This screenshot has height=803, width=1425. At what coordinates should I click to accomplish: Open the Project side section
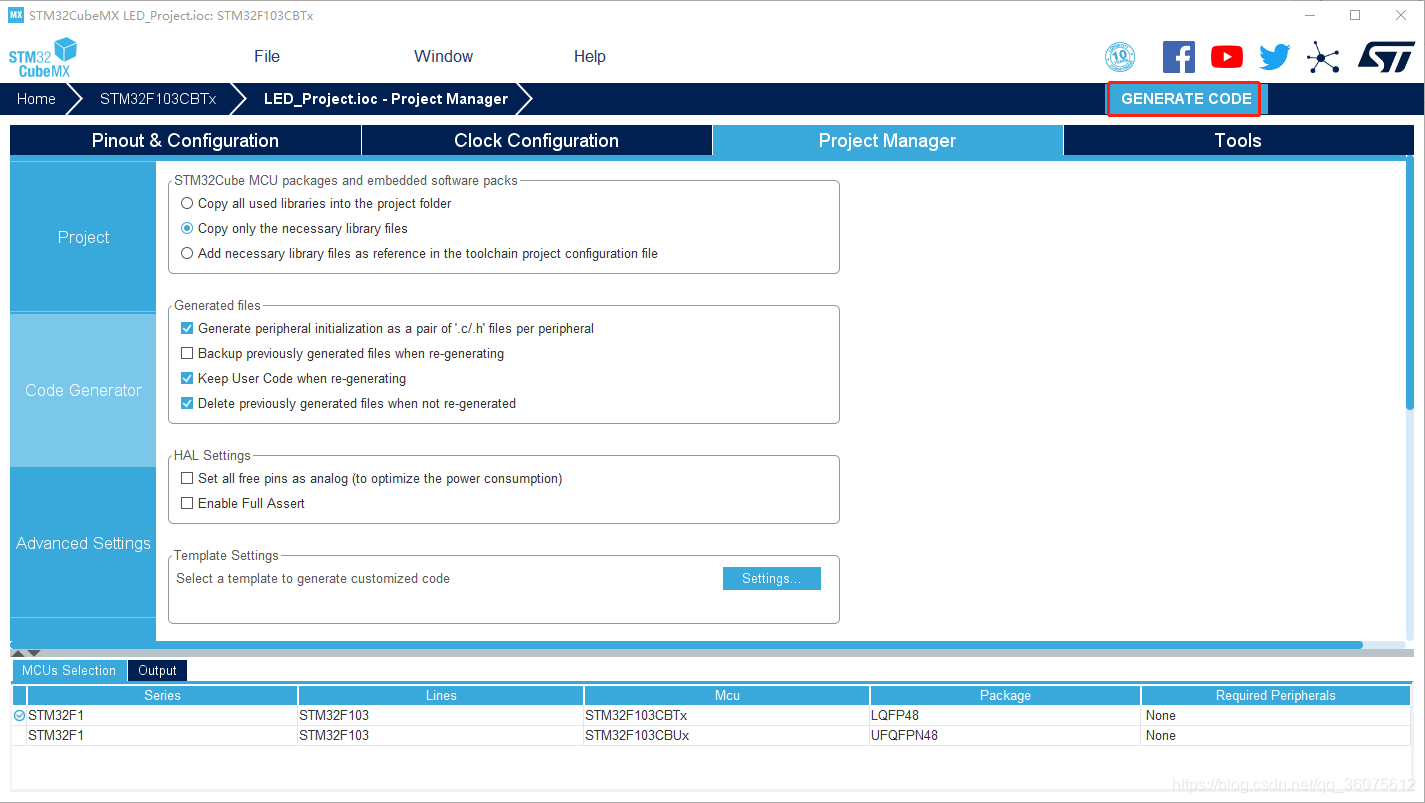[83, 237]
